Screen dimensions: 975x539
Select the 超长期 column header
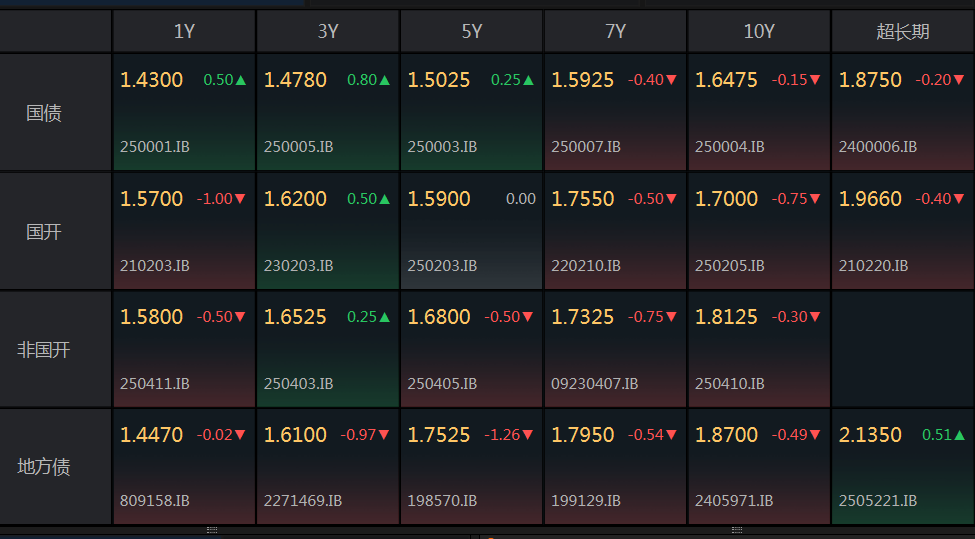pyautogui.click(x=902, y=32)
